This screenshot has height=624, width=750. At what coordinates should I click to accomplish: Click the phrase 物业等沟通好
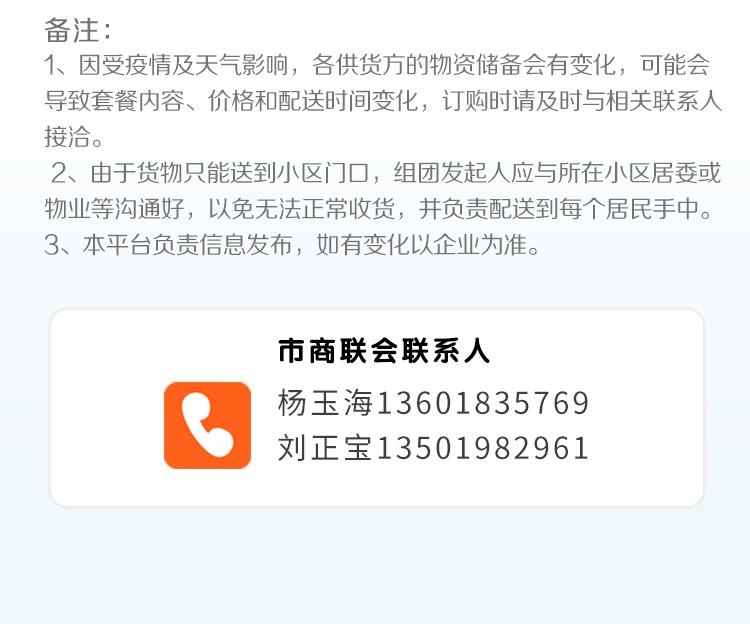114,208
